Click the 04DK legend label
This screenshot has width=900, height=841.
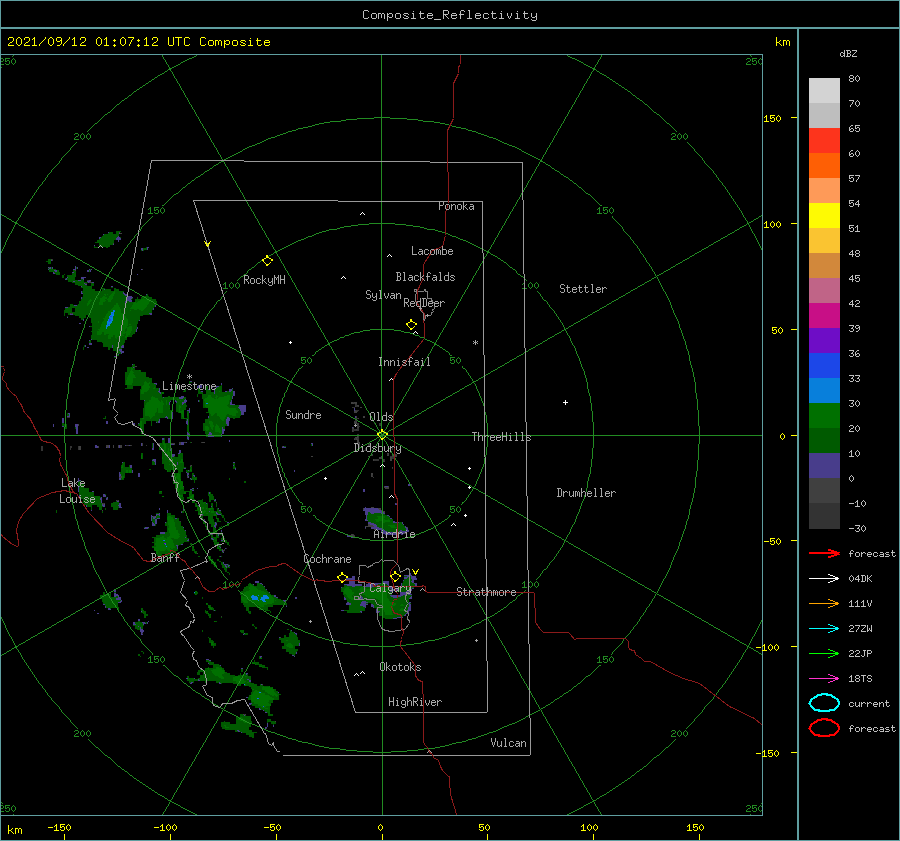click(860, 578)
